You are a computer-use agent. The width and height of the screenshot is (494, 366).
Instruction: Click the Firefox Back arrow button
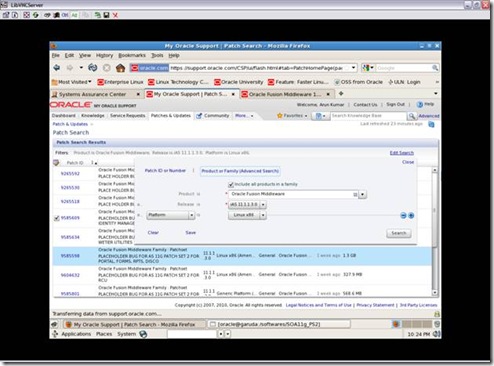(x=57, y=68)
